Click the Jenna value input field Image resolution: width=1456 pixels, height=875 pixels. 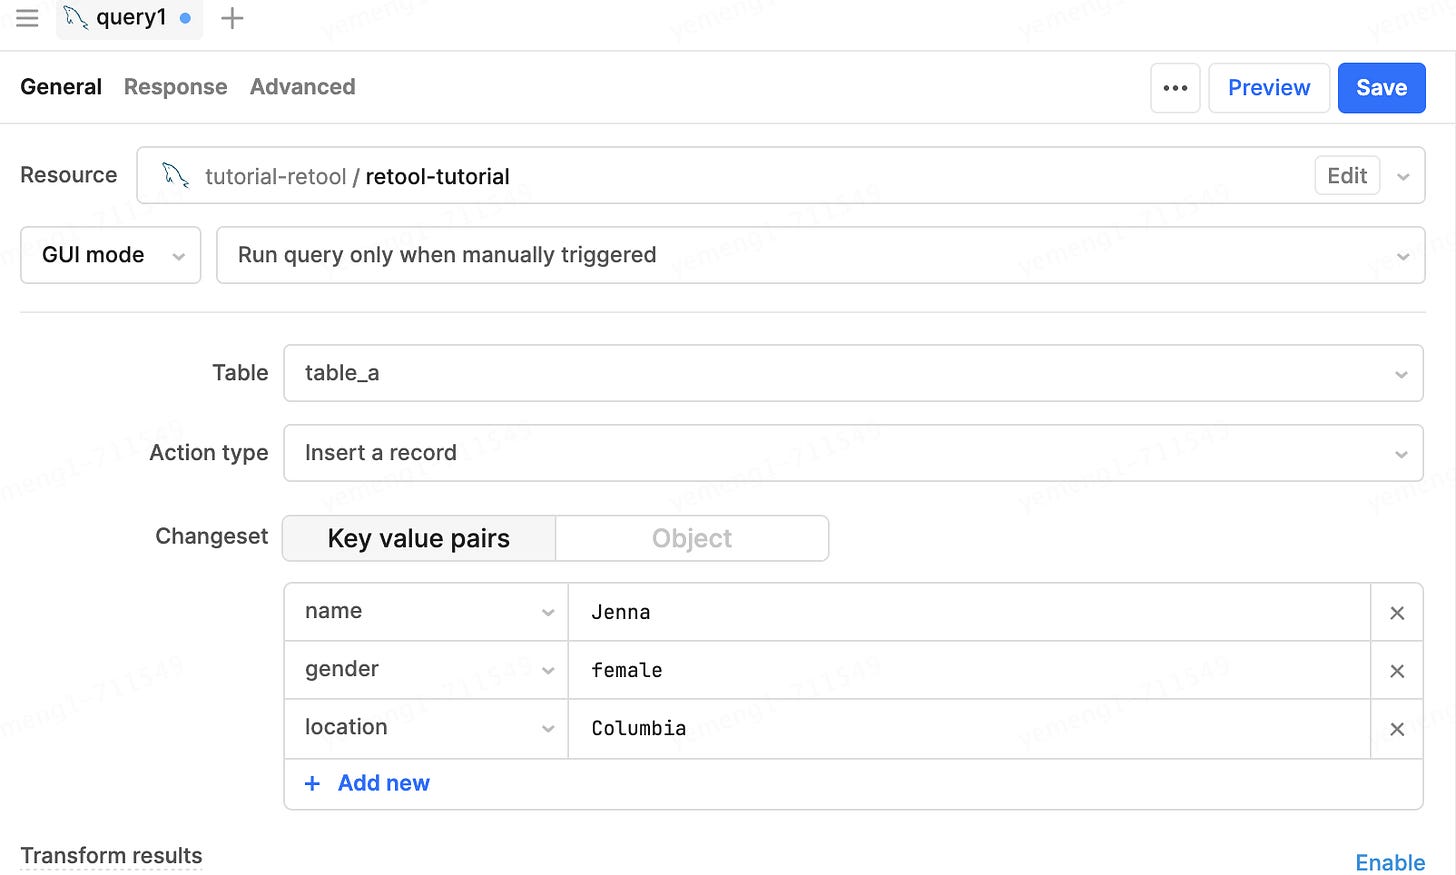(x=969, y=612)
